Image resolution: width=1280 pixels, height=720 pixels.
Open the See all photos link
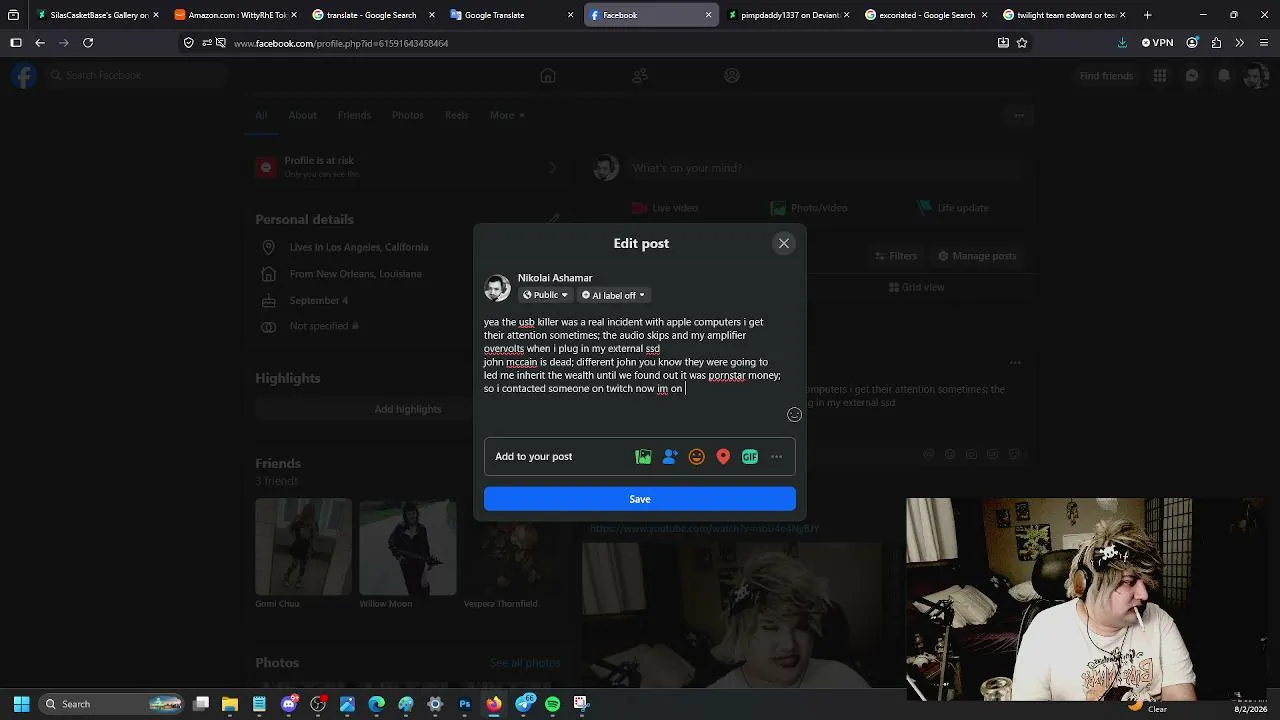tap(525, 663)
